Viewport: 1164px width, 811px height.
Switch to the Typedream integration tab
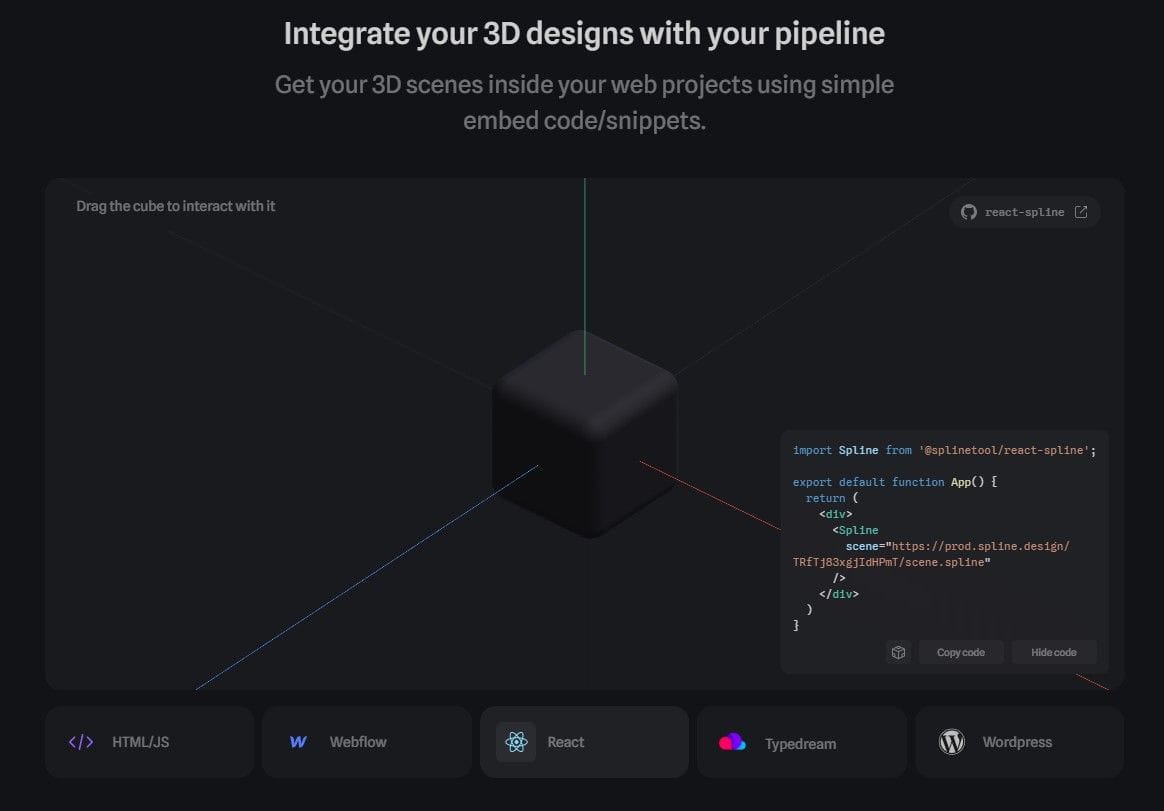pyautogui.click(x=801, y=742)
